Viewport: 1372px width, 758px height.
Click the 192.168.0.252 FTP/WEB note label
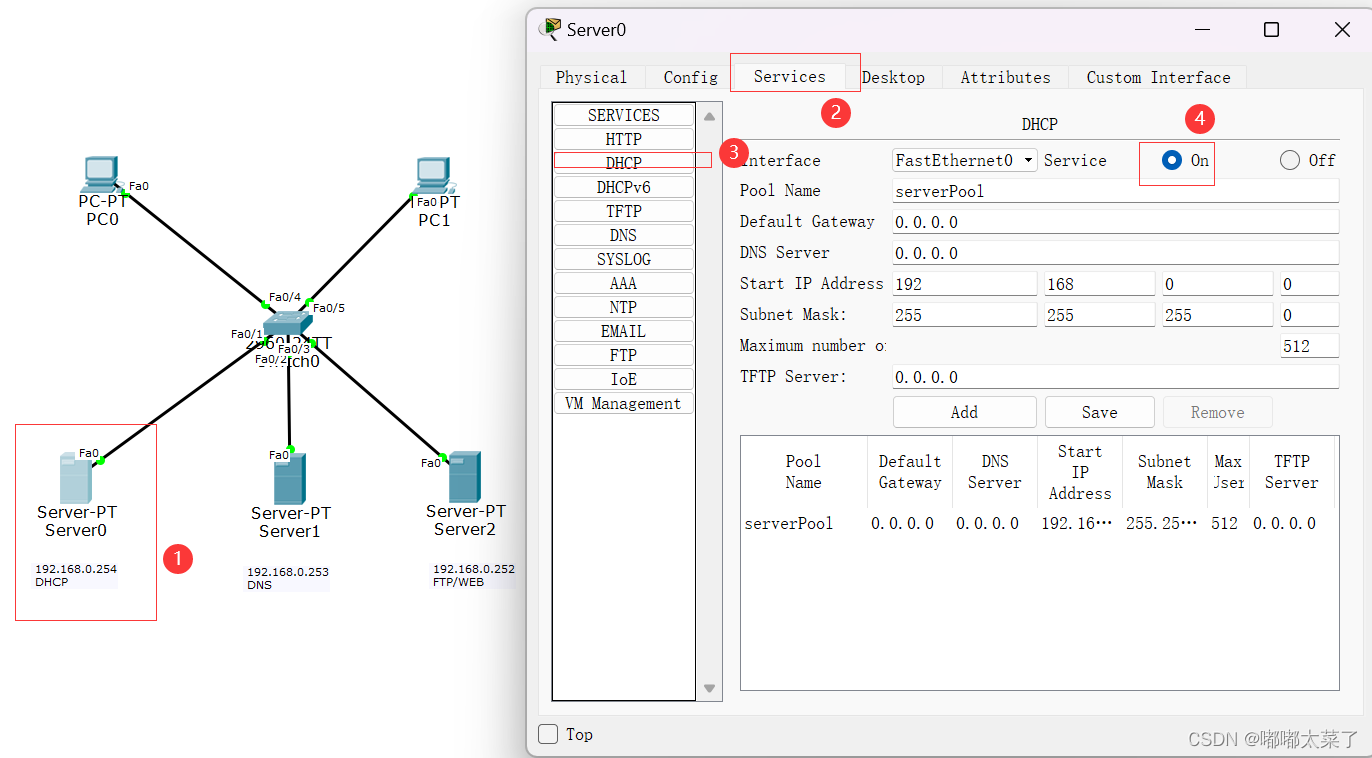[474, 575]
